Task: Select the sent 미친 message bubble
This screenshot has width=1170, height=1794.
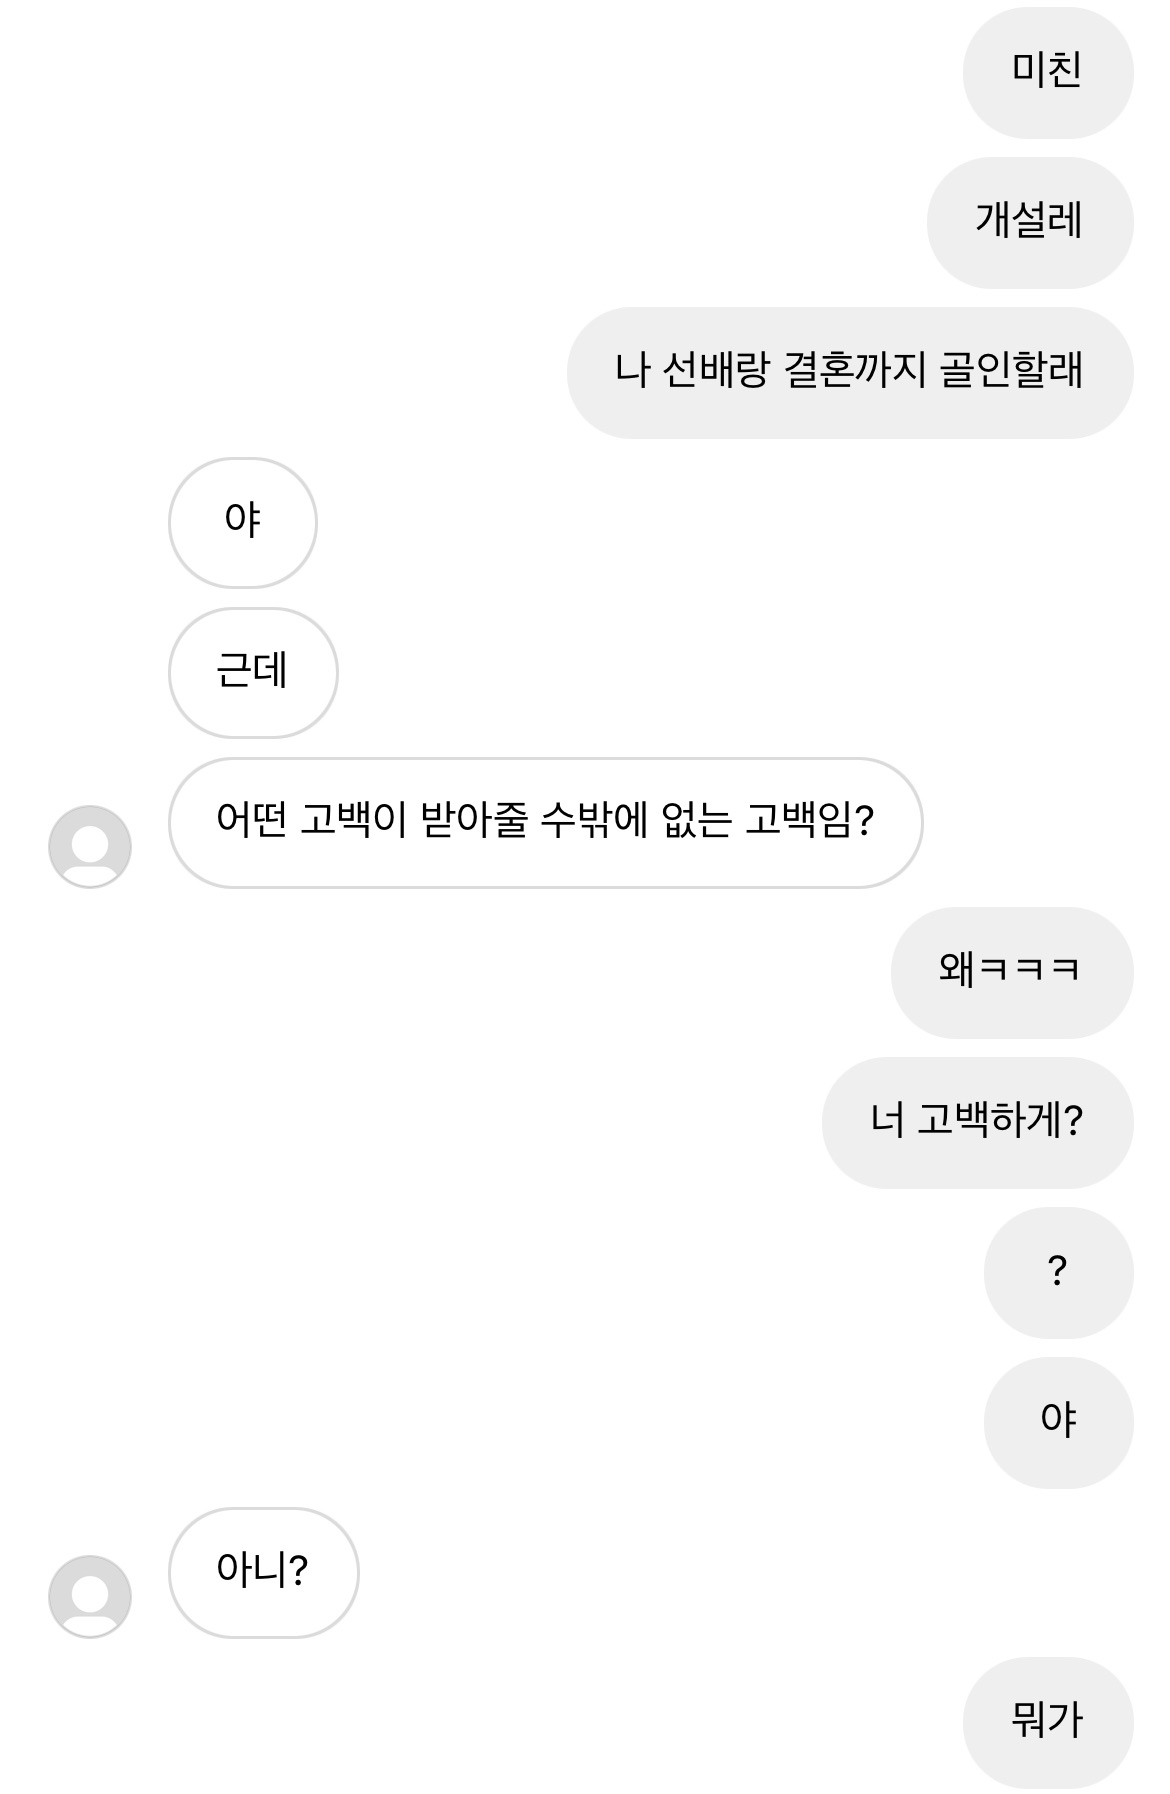Action: (1047, 72)
